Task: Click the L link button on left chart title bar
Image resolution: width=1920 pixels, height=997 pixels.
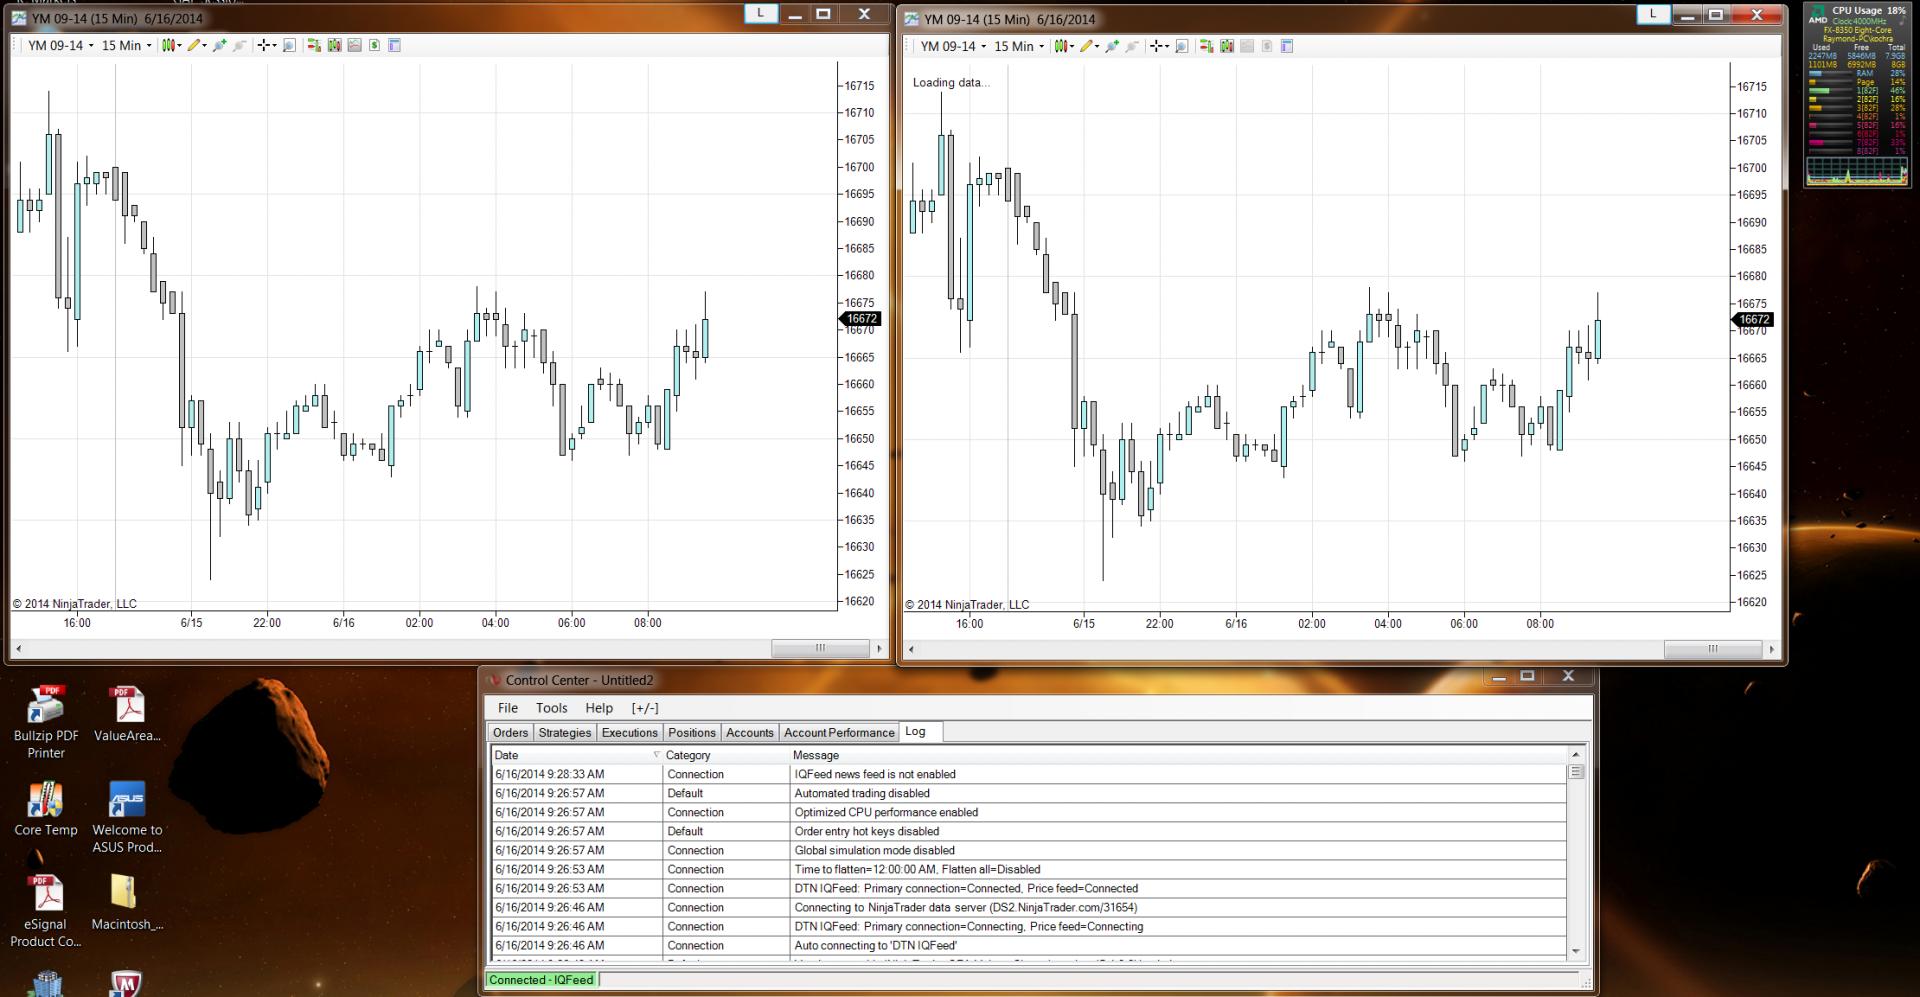Action: (761, 13)
